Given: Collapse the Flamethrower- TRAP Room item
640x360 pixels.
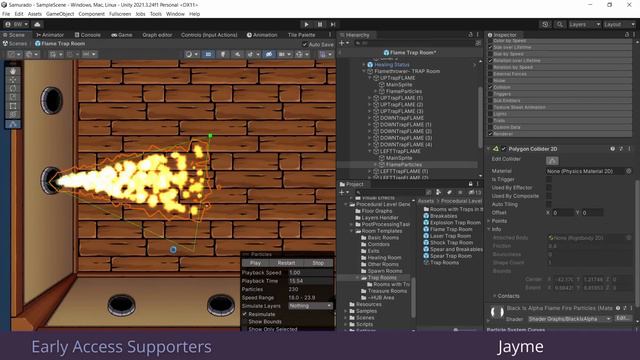Looking at the screenshot, I should (364, 71).
